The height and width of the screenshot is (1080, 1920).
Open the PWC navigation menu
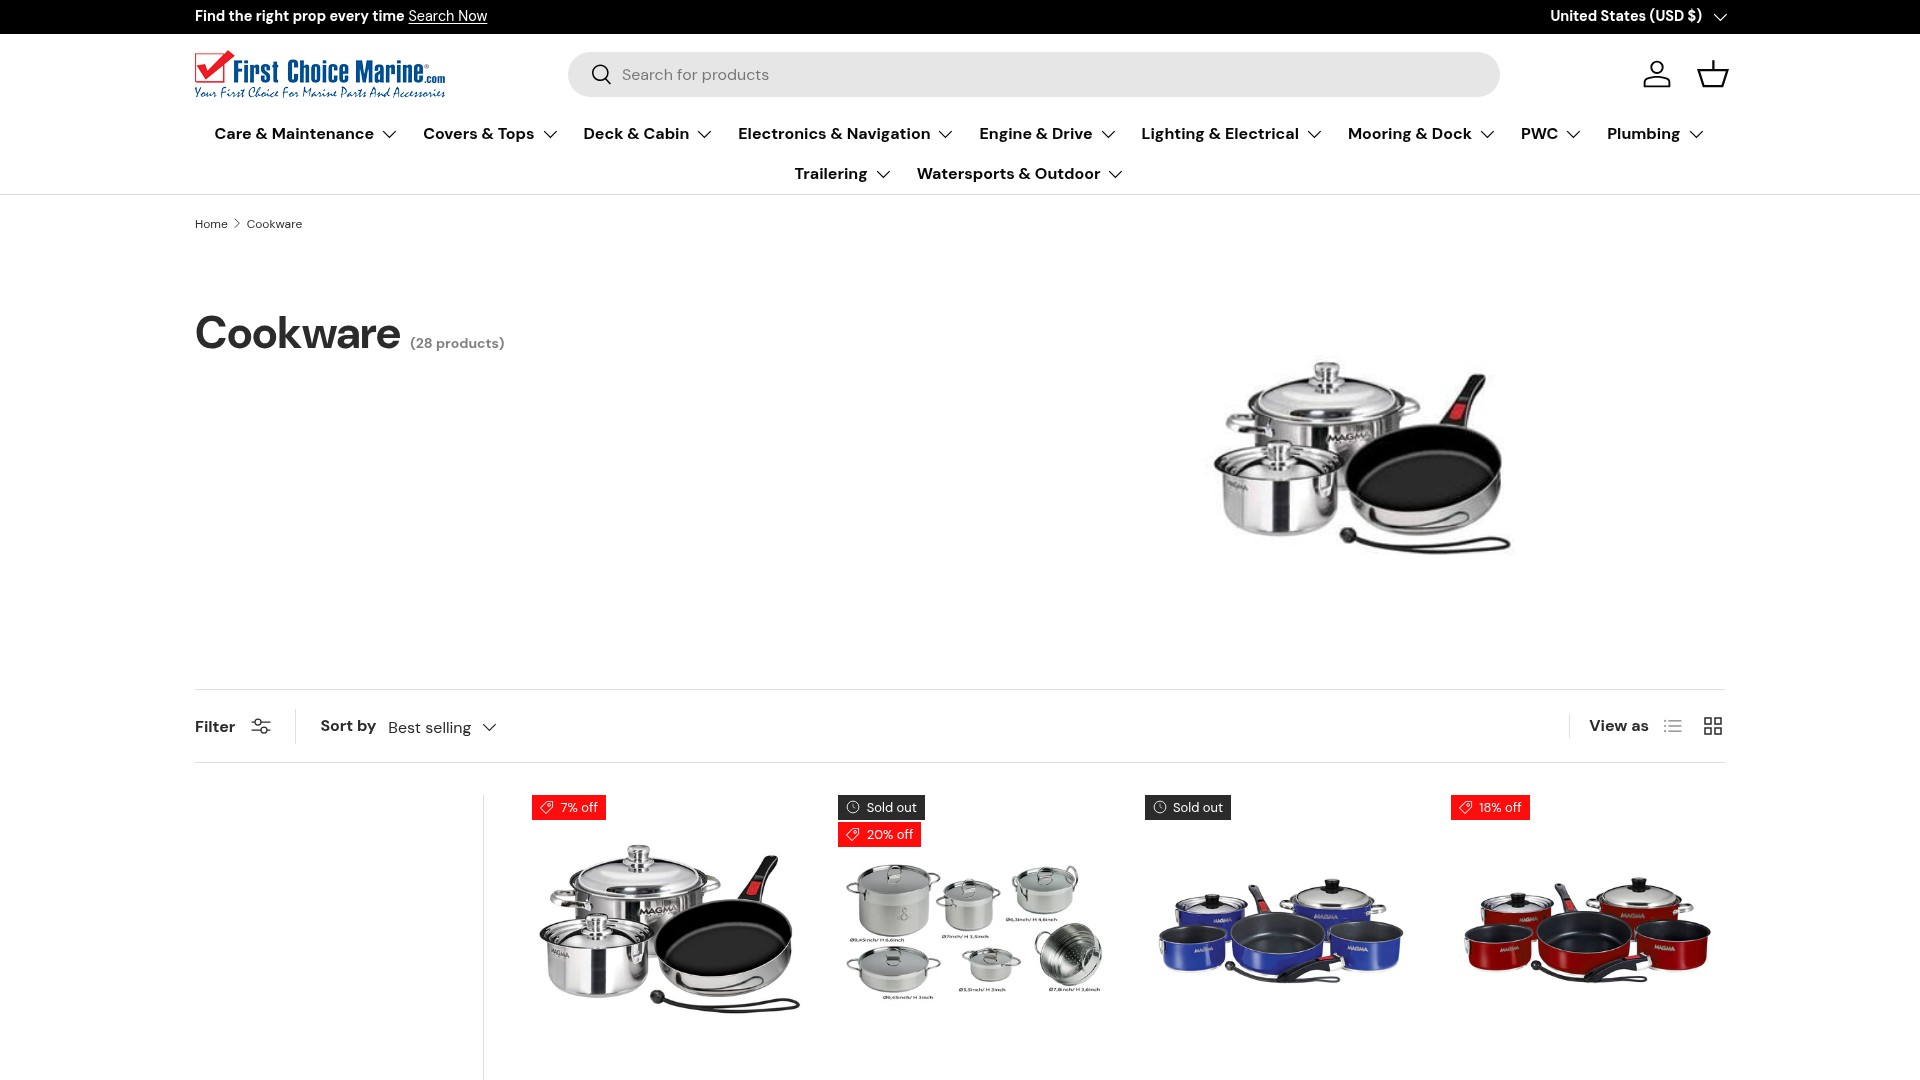pos(1550,134)
